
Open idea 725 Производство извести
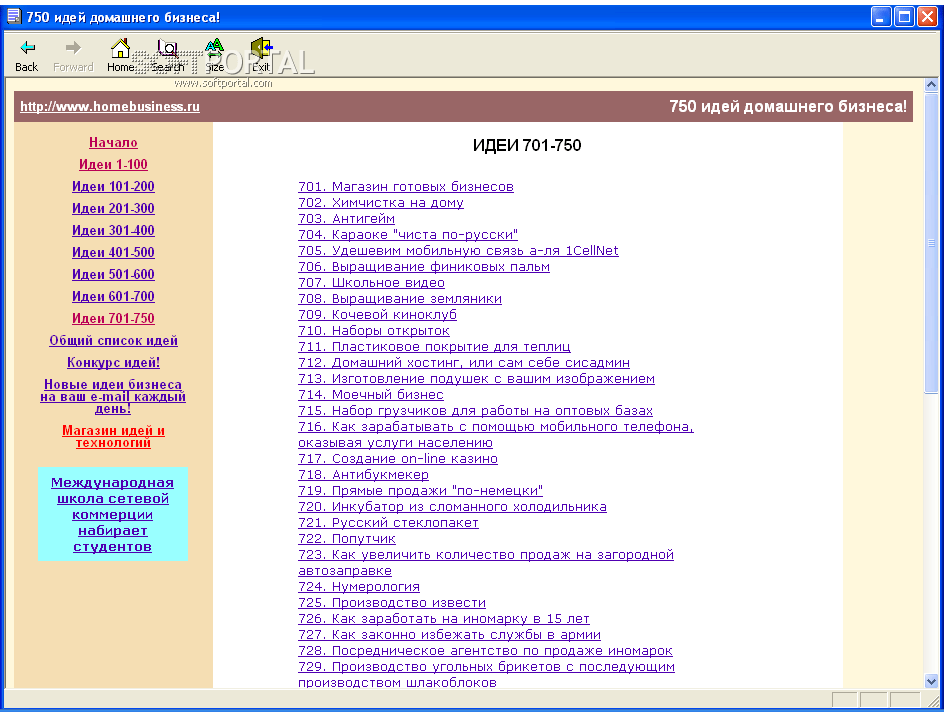(392, 602)
